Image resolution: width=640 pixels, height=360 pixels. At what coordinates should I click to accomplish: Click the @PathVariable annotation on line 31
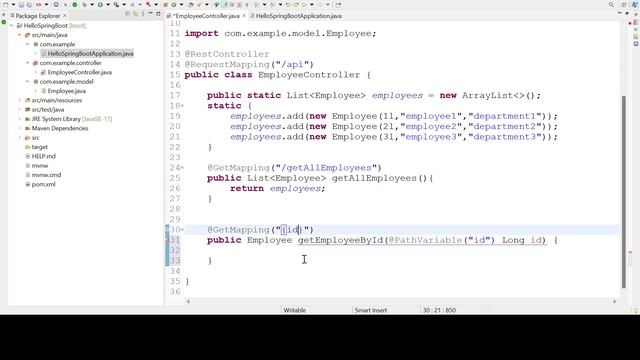coord(424,240)
